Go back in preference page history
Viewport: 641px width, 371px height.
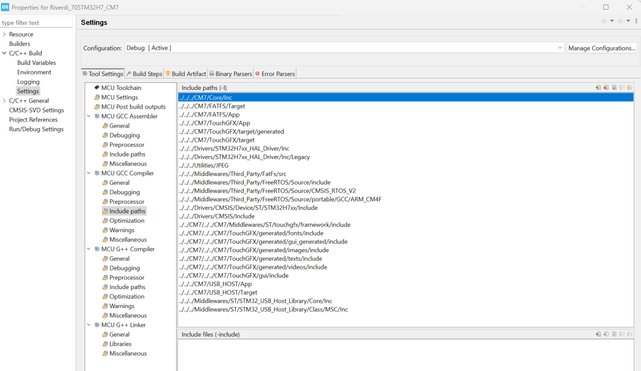click(604, 21)
